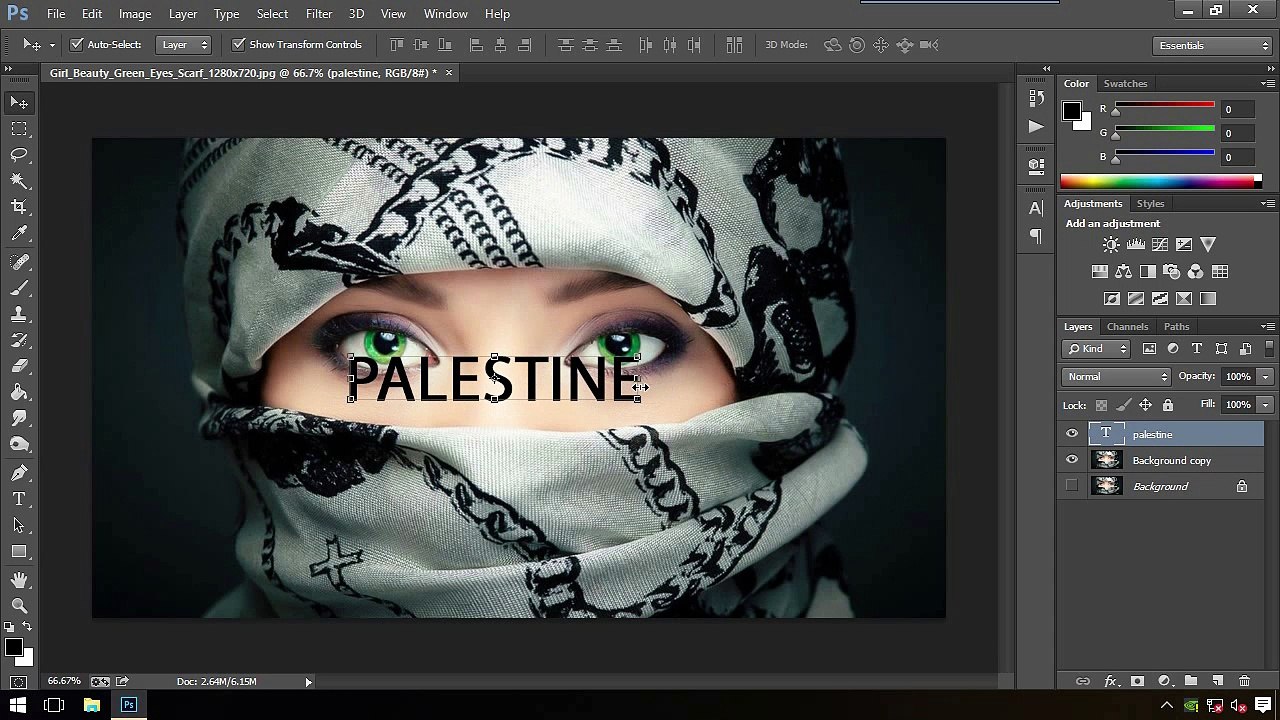
Task: Select the Hand tool
Action: pyautogui.click(x=19, y=580)
